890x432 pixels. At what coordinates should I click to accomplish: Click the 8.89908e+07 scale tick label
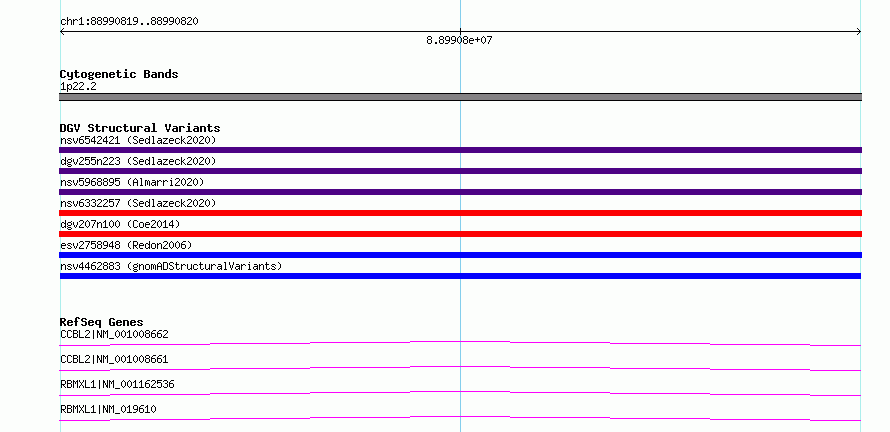(x=459, y=41)
